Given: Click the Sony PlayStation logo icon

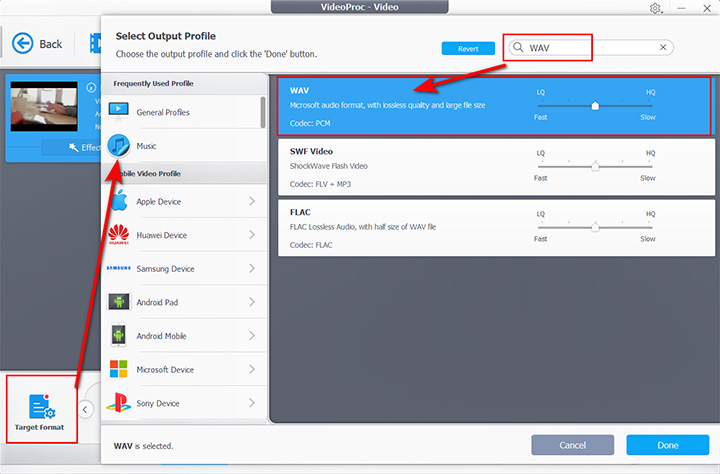Looking at the screenshot, I should click(118, 402).
